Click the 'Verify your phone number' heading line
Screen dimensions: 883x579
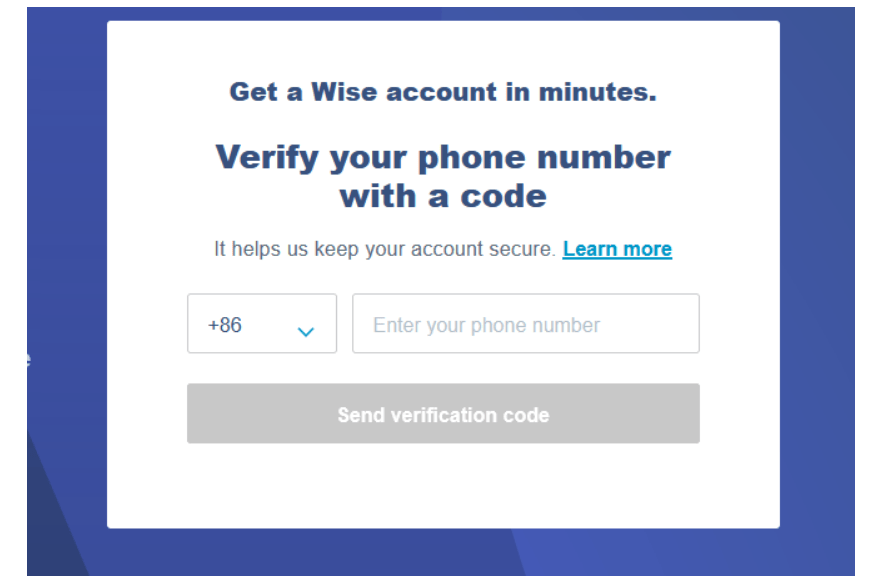coord(443,157)
